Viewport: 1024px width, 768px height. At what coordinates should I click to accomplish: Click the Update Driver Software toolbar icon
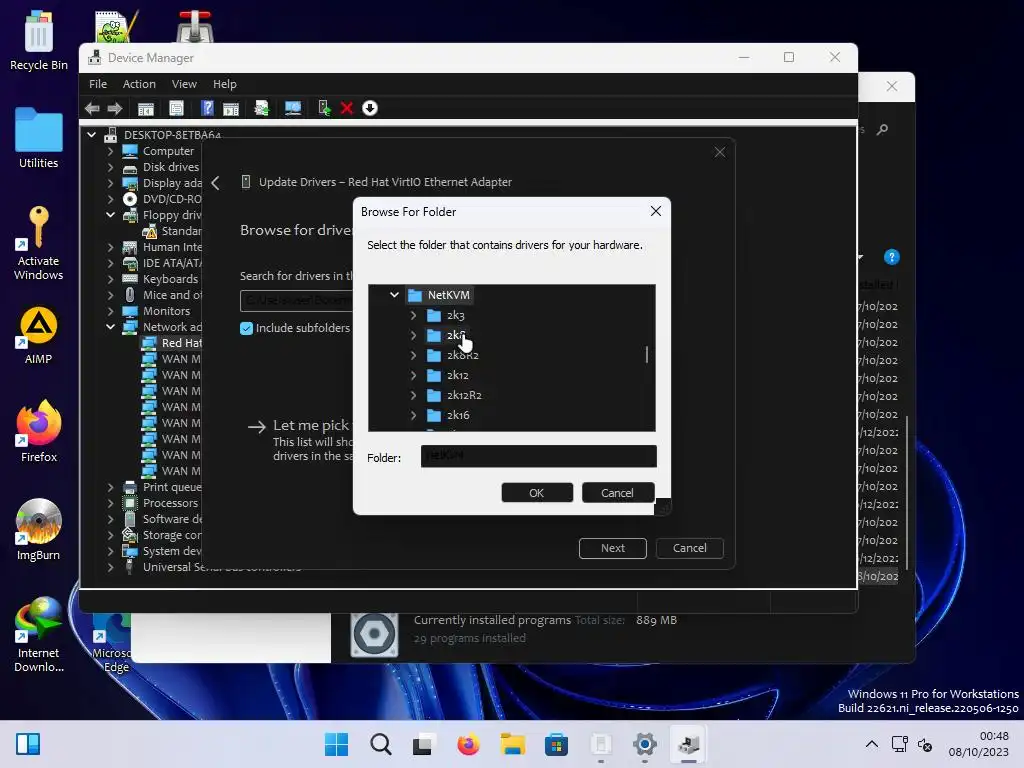click(x=261, y=108)
